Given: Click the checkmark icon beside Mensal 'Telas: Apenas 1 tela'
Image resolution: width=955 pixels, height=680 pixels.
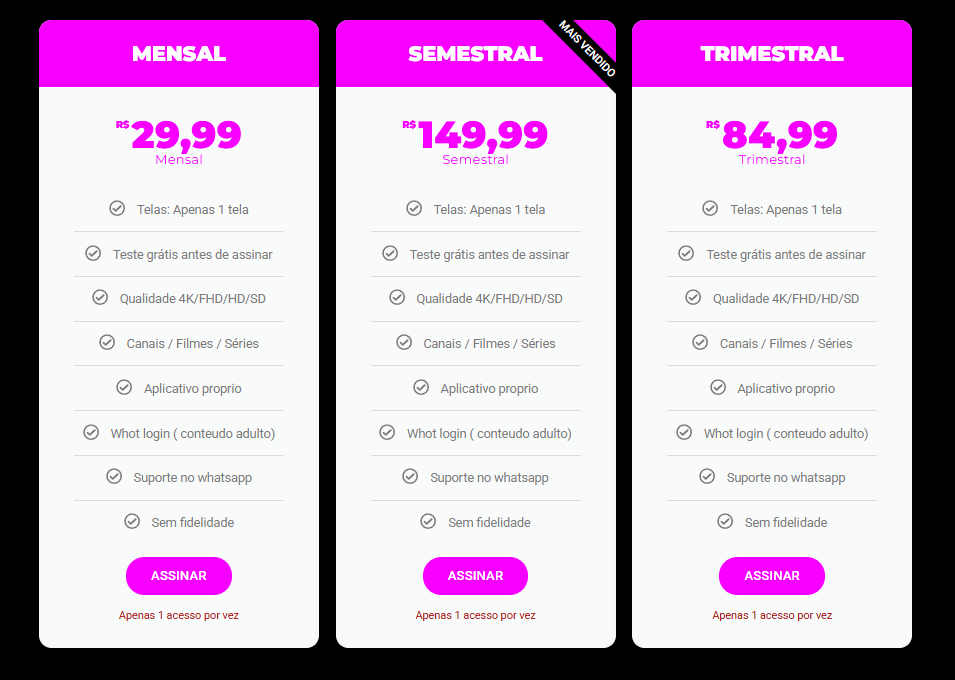Looking at the screenshot, I should click(x=117, y=209).
